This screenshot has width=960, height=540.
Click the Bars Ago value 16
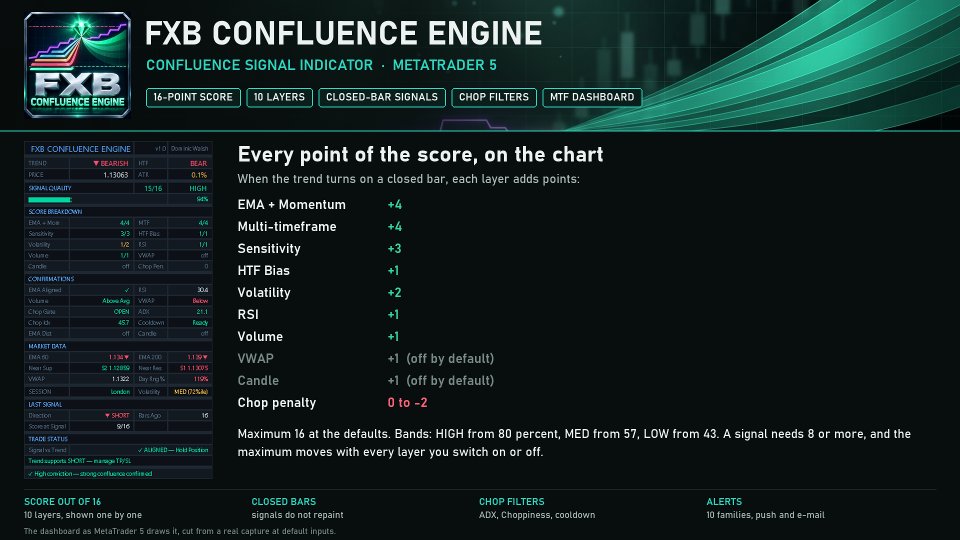(x=205, y=416)
